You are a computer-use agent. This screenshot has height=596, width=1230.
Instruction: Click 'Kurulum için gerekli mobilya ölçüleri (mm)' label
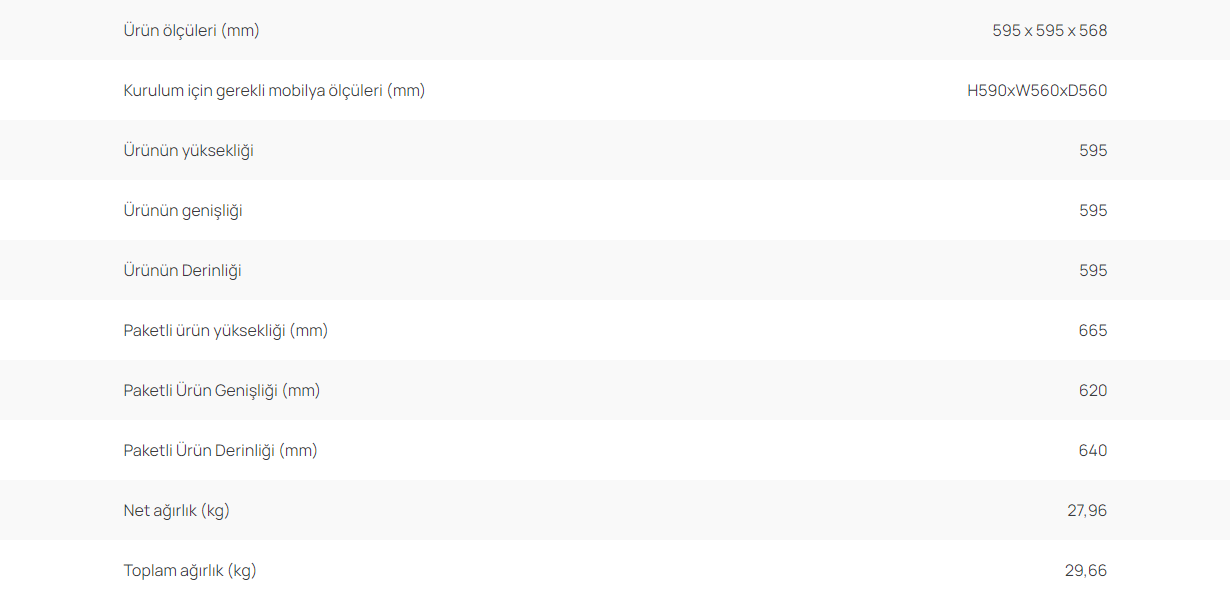point(275,91)
